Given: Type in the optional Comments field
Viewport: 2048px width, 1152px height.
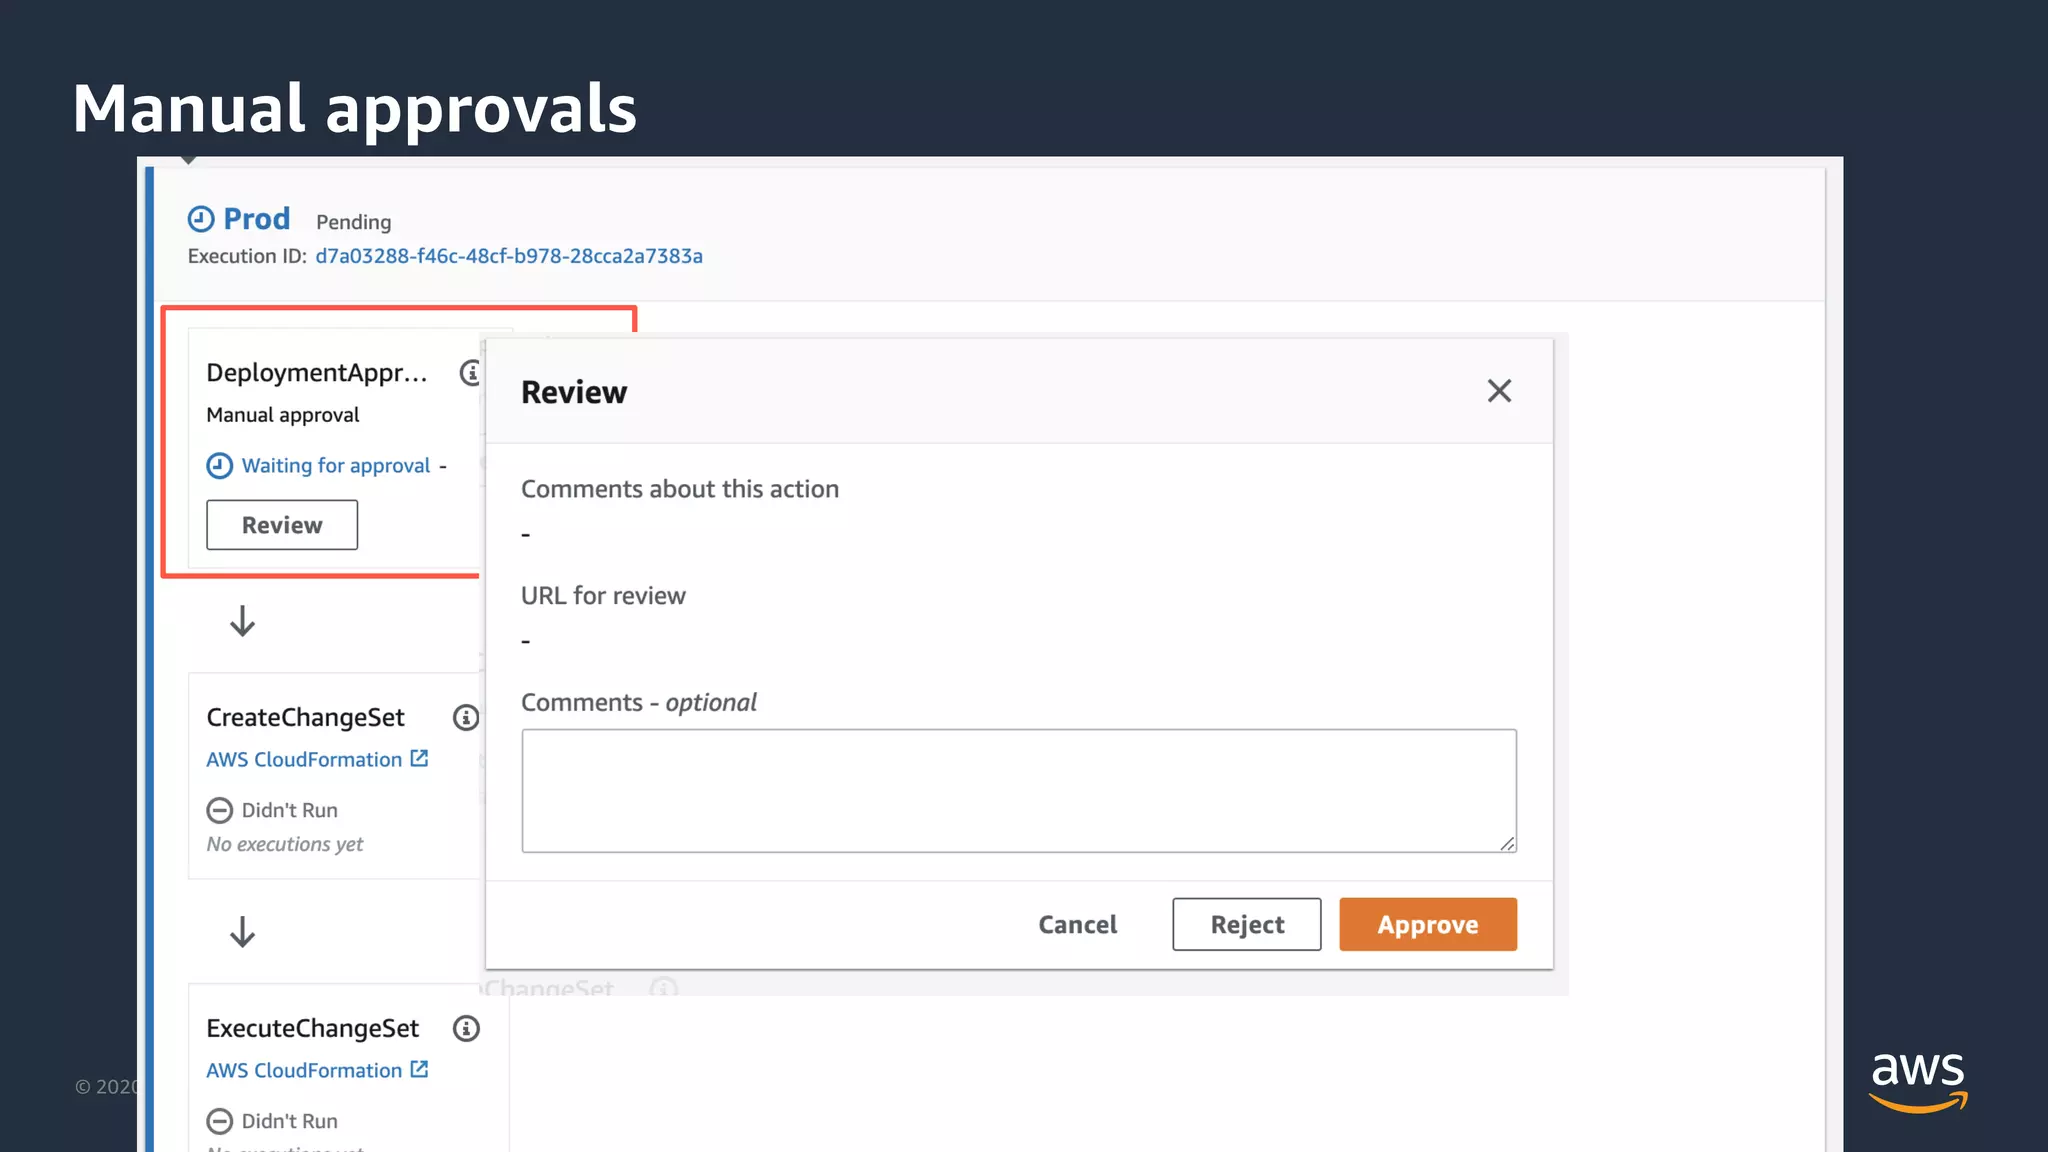Looking at the screenshot, I should point(1018,790).
